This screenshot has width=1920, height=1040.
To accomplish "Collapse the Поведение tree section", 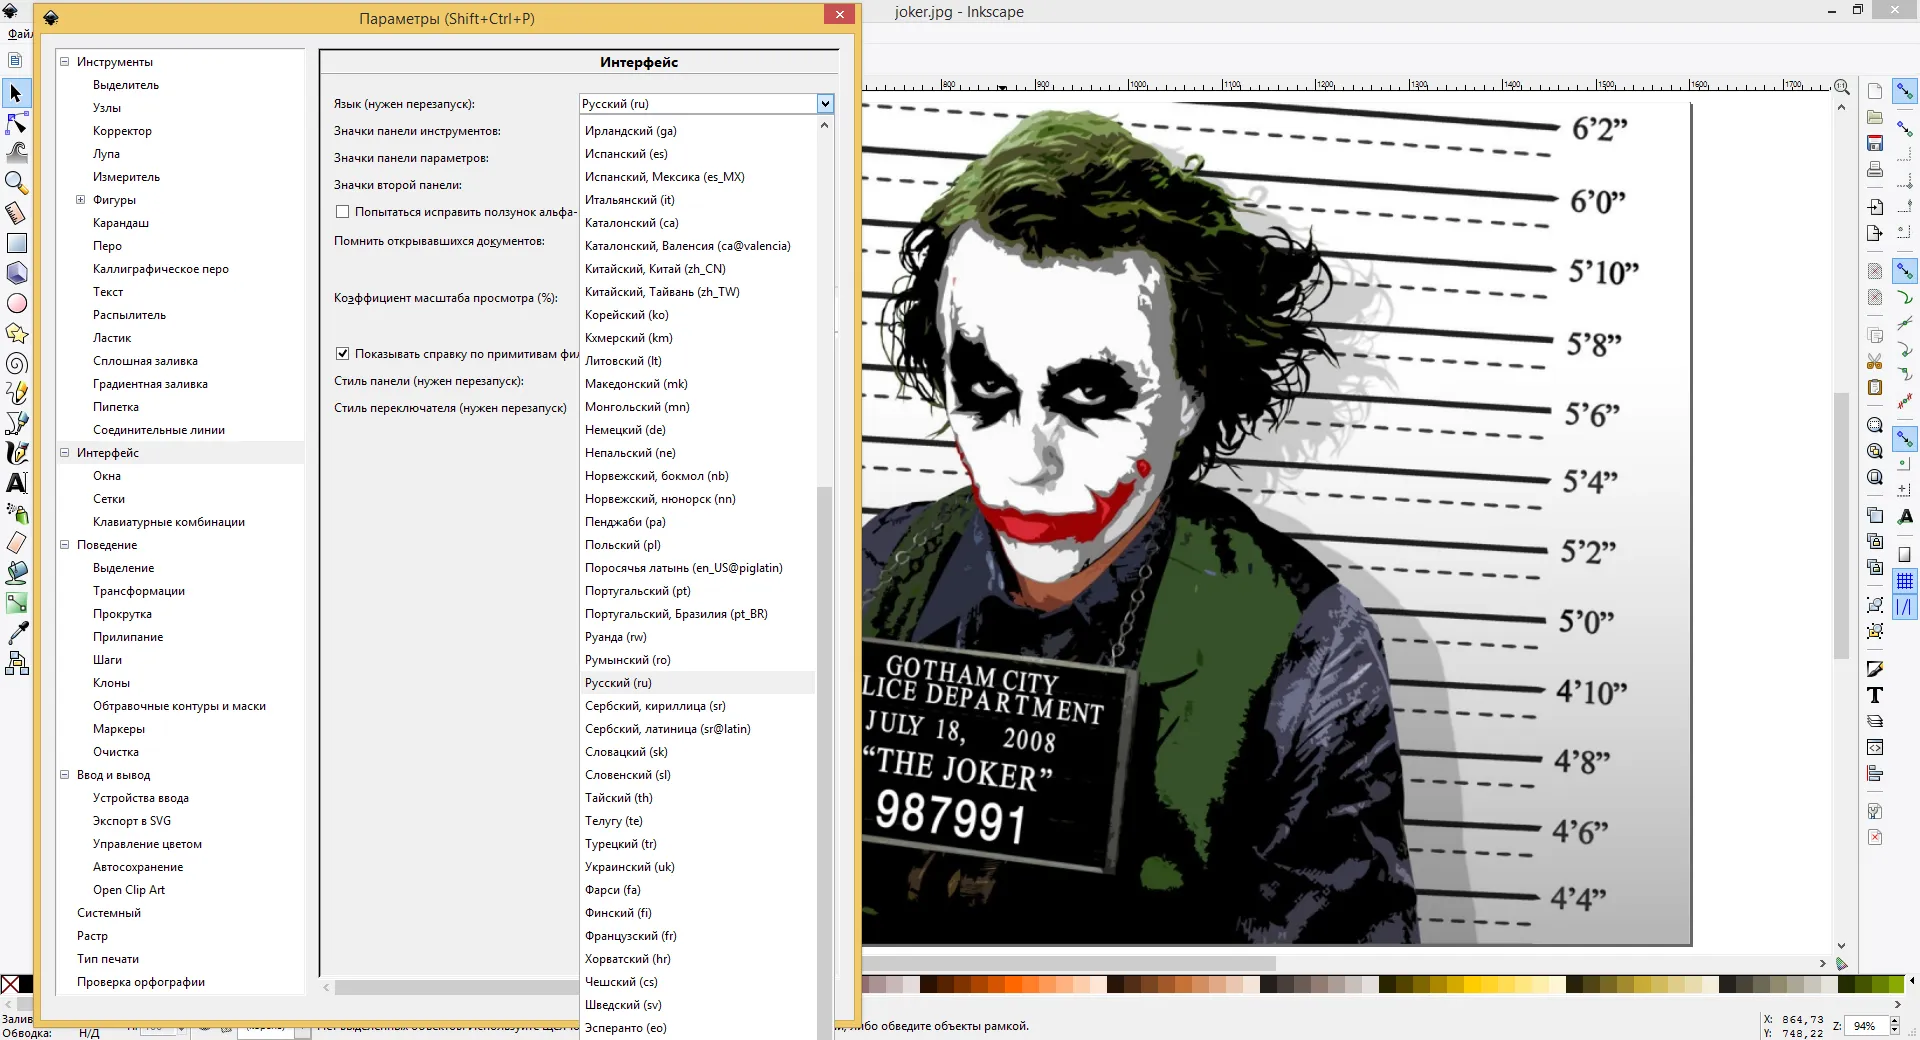I will 64,545.
